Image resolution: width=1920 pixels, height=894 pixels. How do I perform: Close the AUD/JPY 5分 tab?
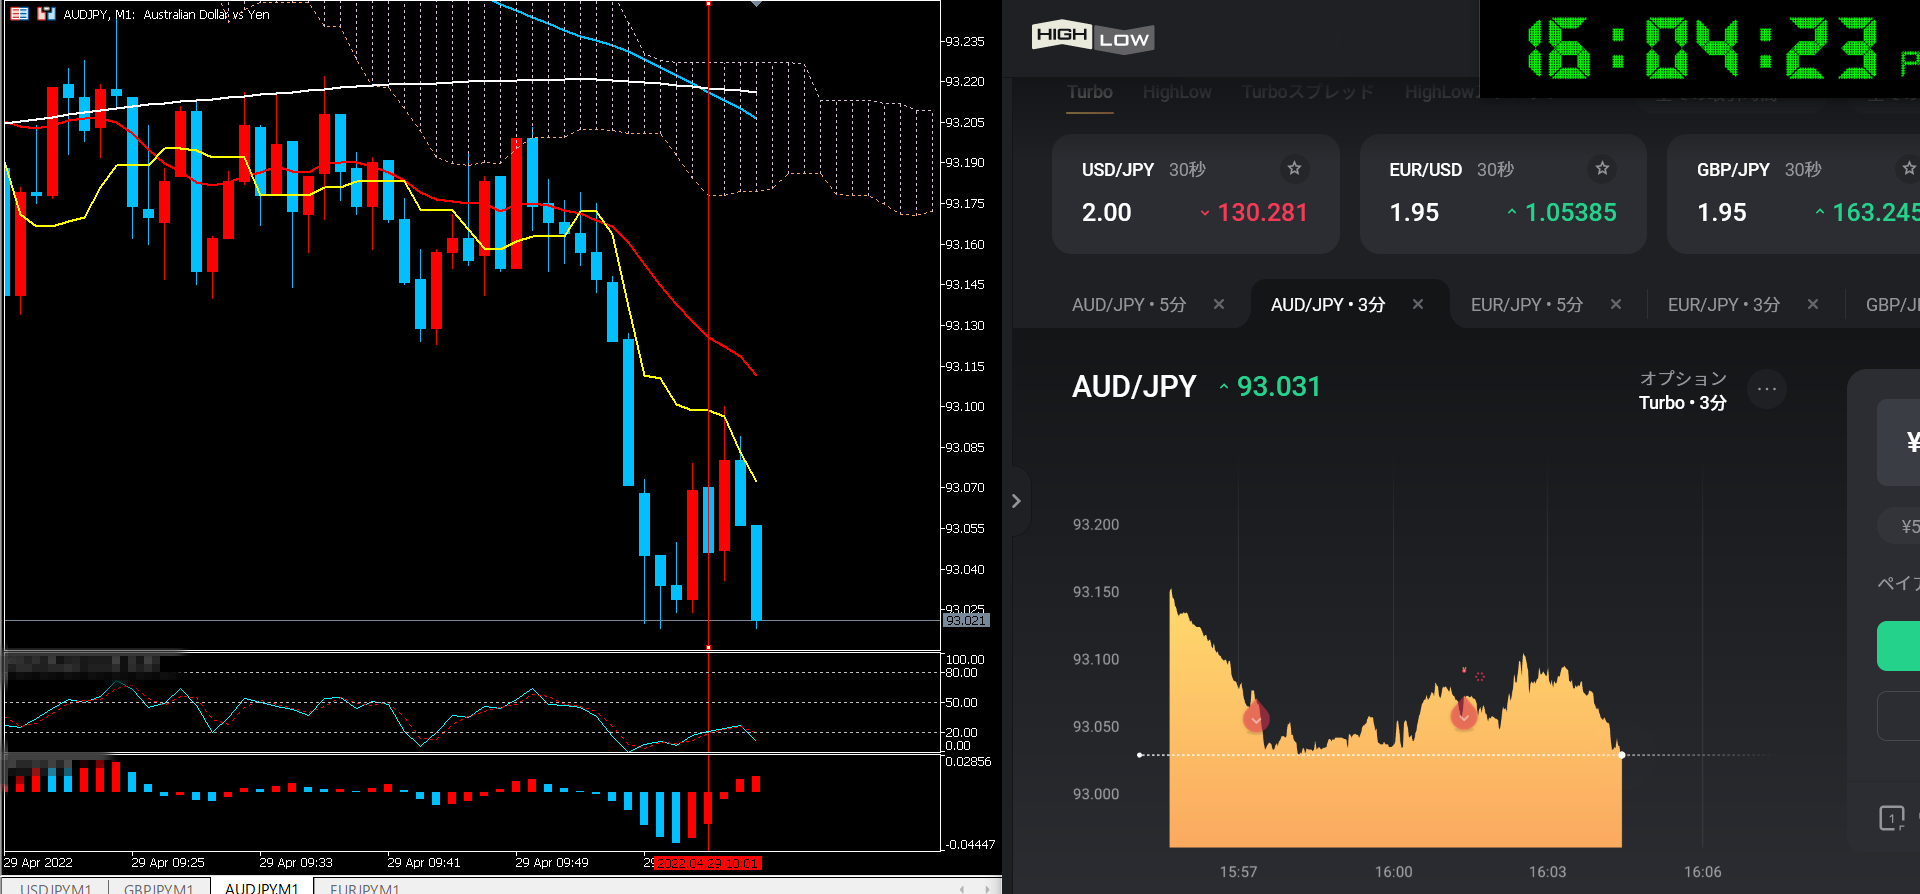[1219, 304]
